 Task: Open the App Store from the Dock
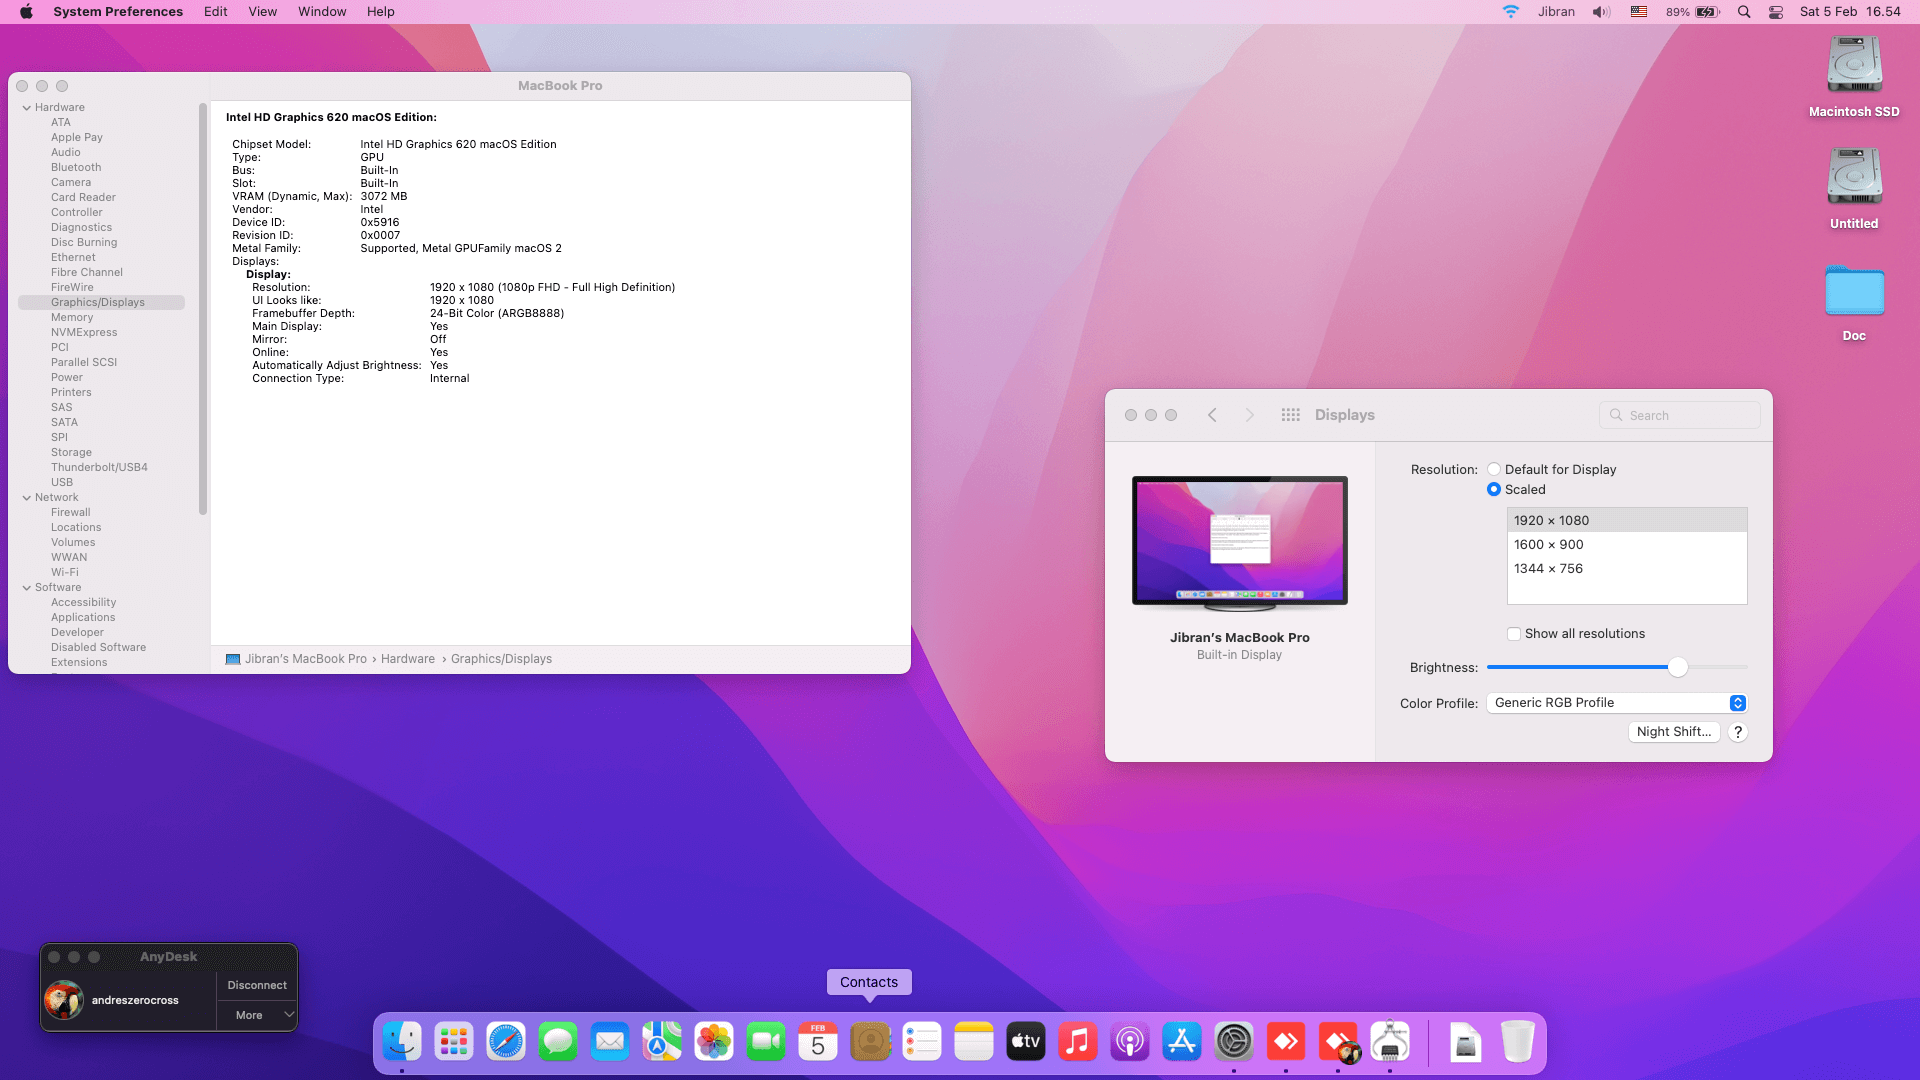1182,1040
